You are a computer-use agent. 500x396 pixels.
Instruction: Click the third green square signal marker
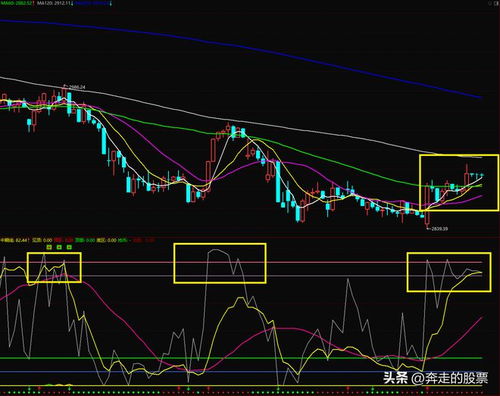point(69,247)
